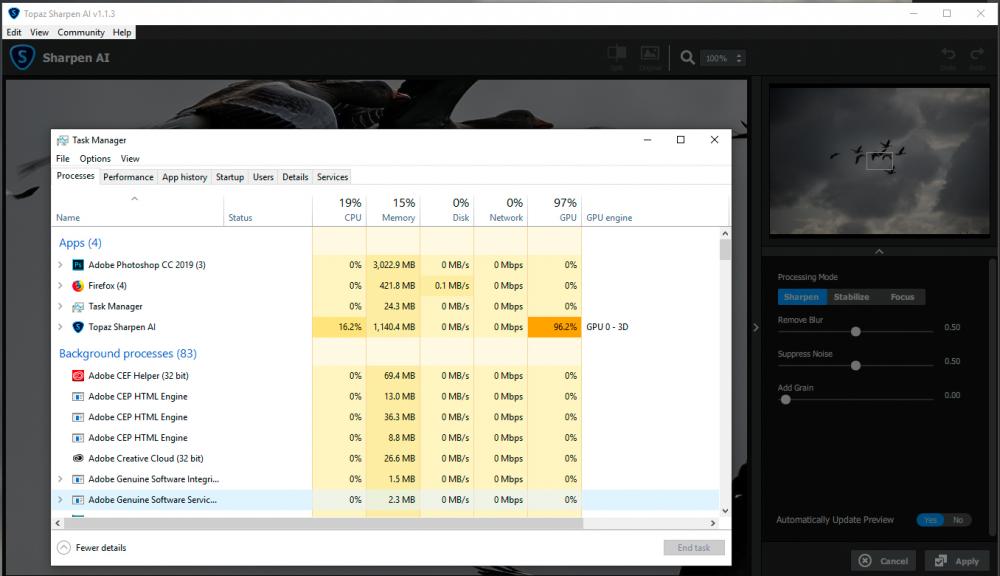Click the Split view icon in Sharpen AI
1000x576 pixels.
(617, 54)
